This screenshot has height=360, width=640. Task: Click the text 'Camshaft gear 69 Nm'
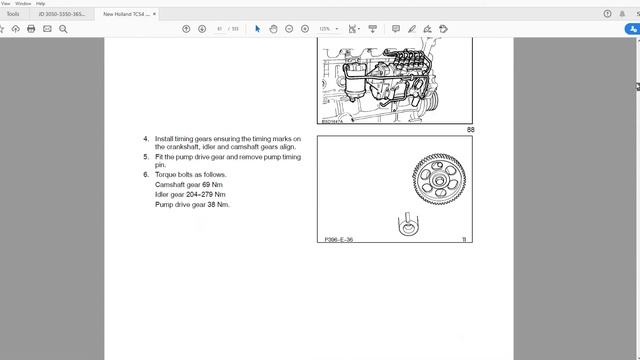pos(189,185)
